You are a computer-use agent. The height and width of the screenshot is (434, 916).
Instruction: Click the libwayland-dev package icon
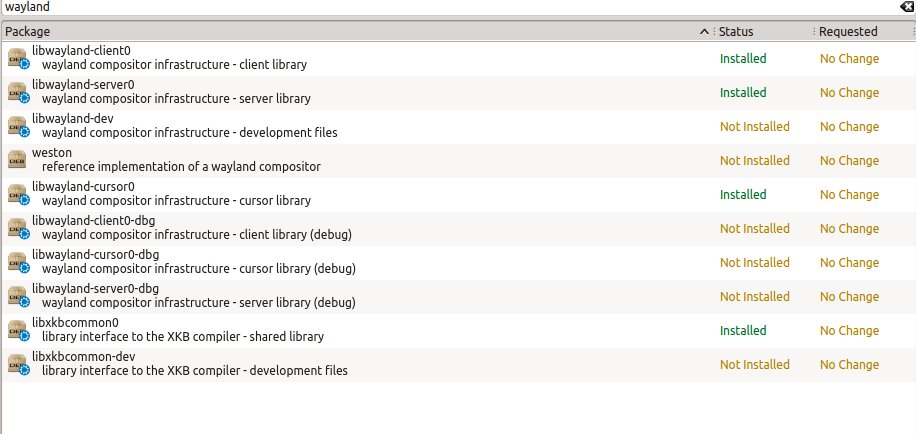[x=18, y=127]
